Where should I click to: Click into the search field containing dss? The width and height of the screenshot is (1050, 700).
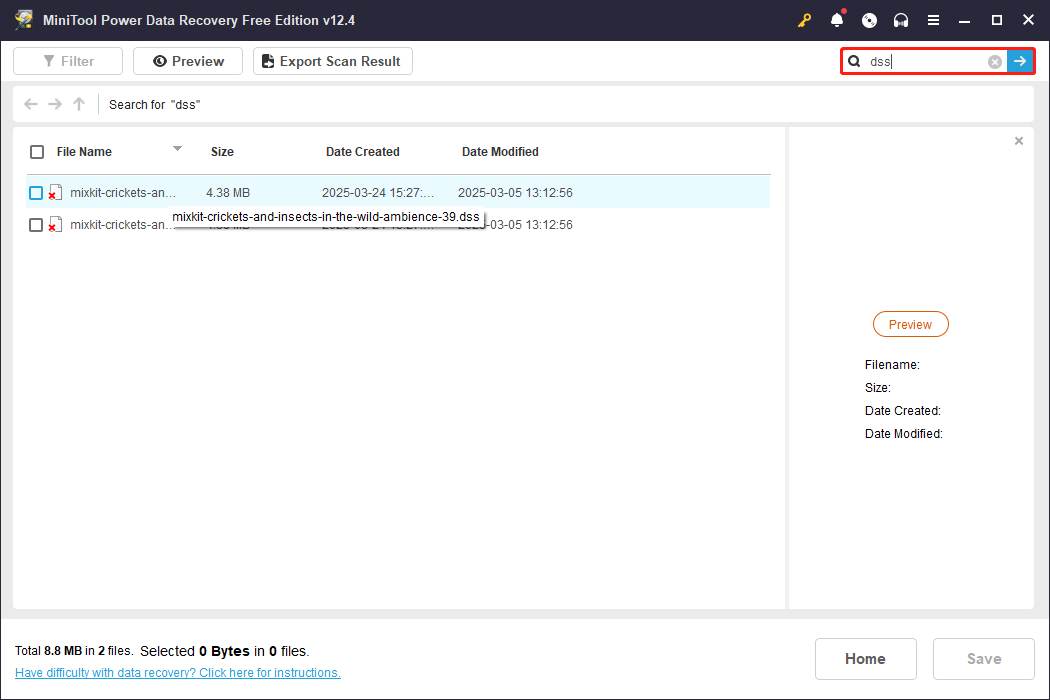[x=925, y=62]
